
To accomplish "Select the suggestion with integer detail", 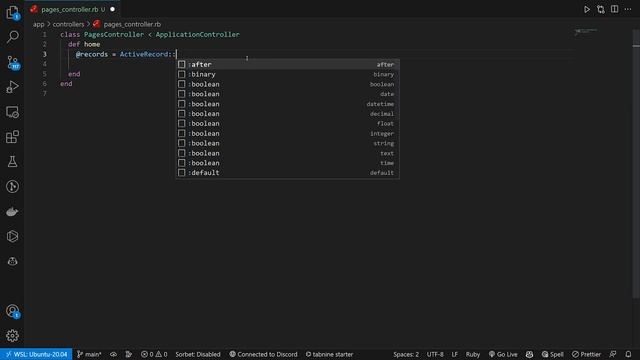I will point(287,133).
